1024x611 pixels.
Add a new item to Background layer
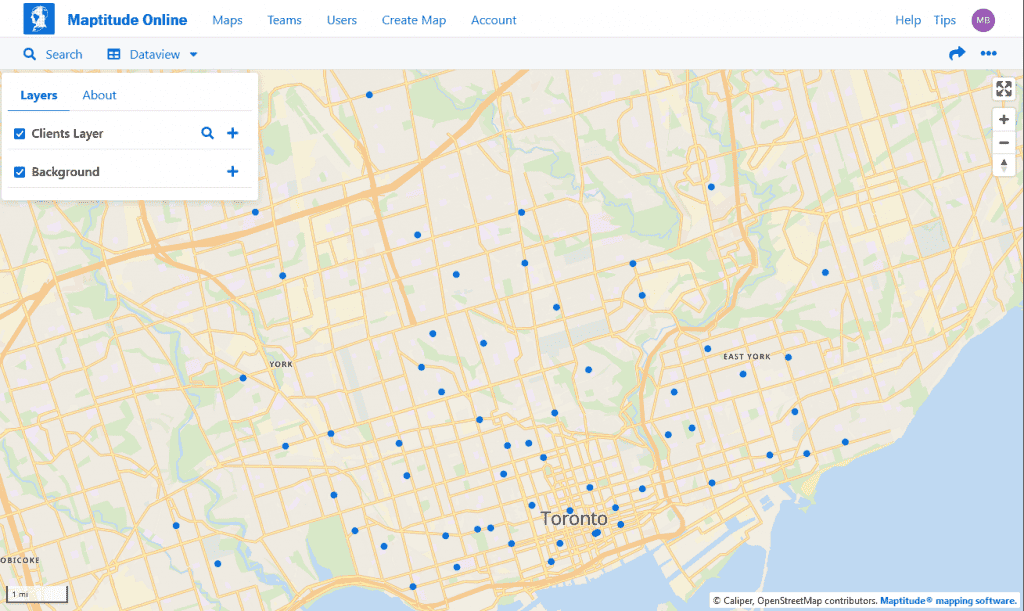point(233,171)
